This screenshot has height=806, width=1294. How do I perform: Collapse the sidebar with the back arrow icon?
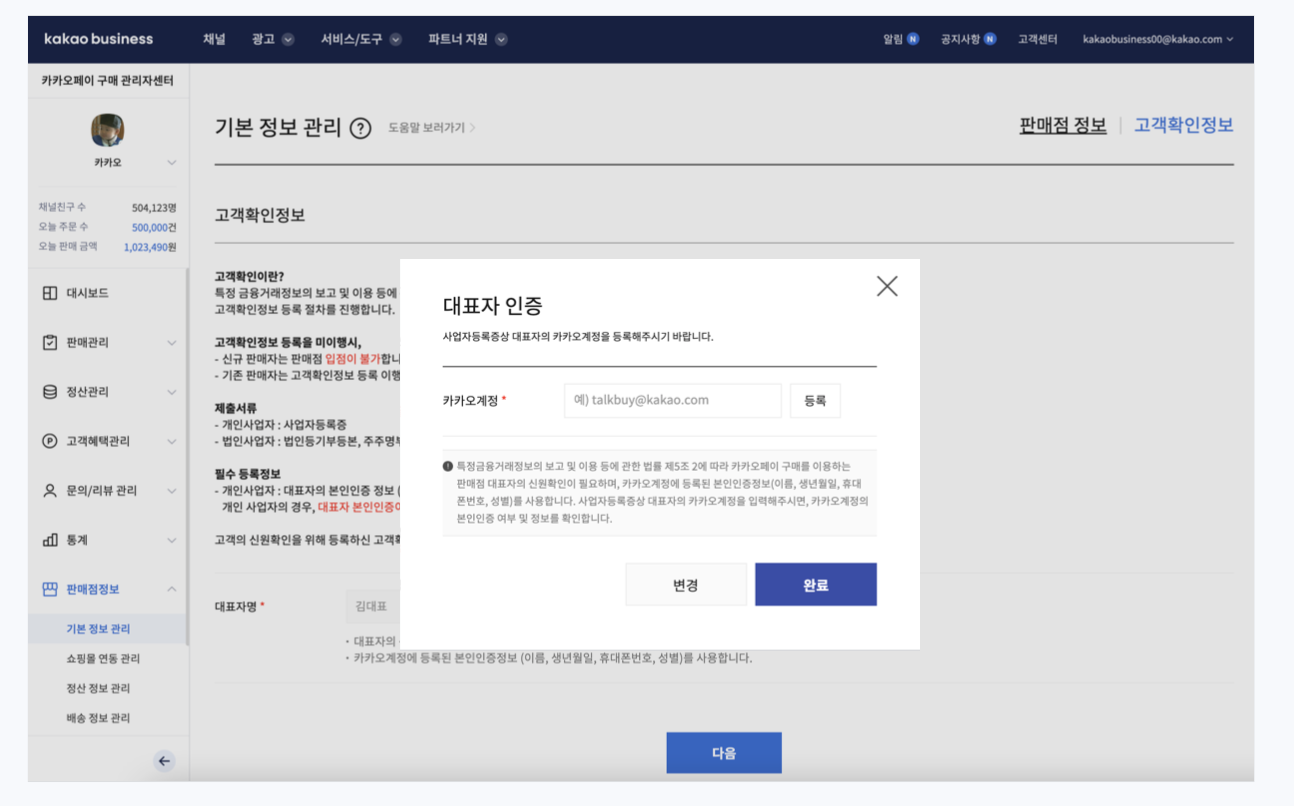(x=165, y=761)
